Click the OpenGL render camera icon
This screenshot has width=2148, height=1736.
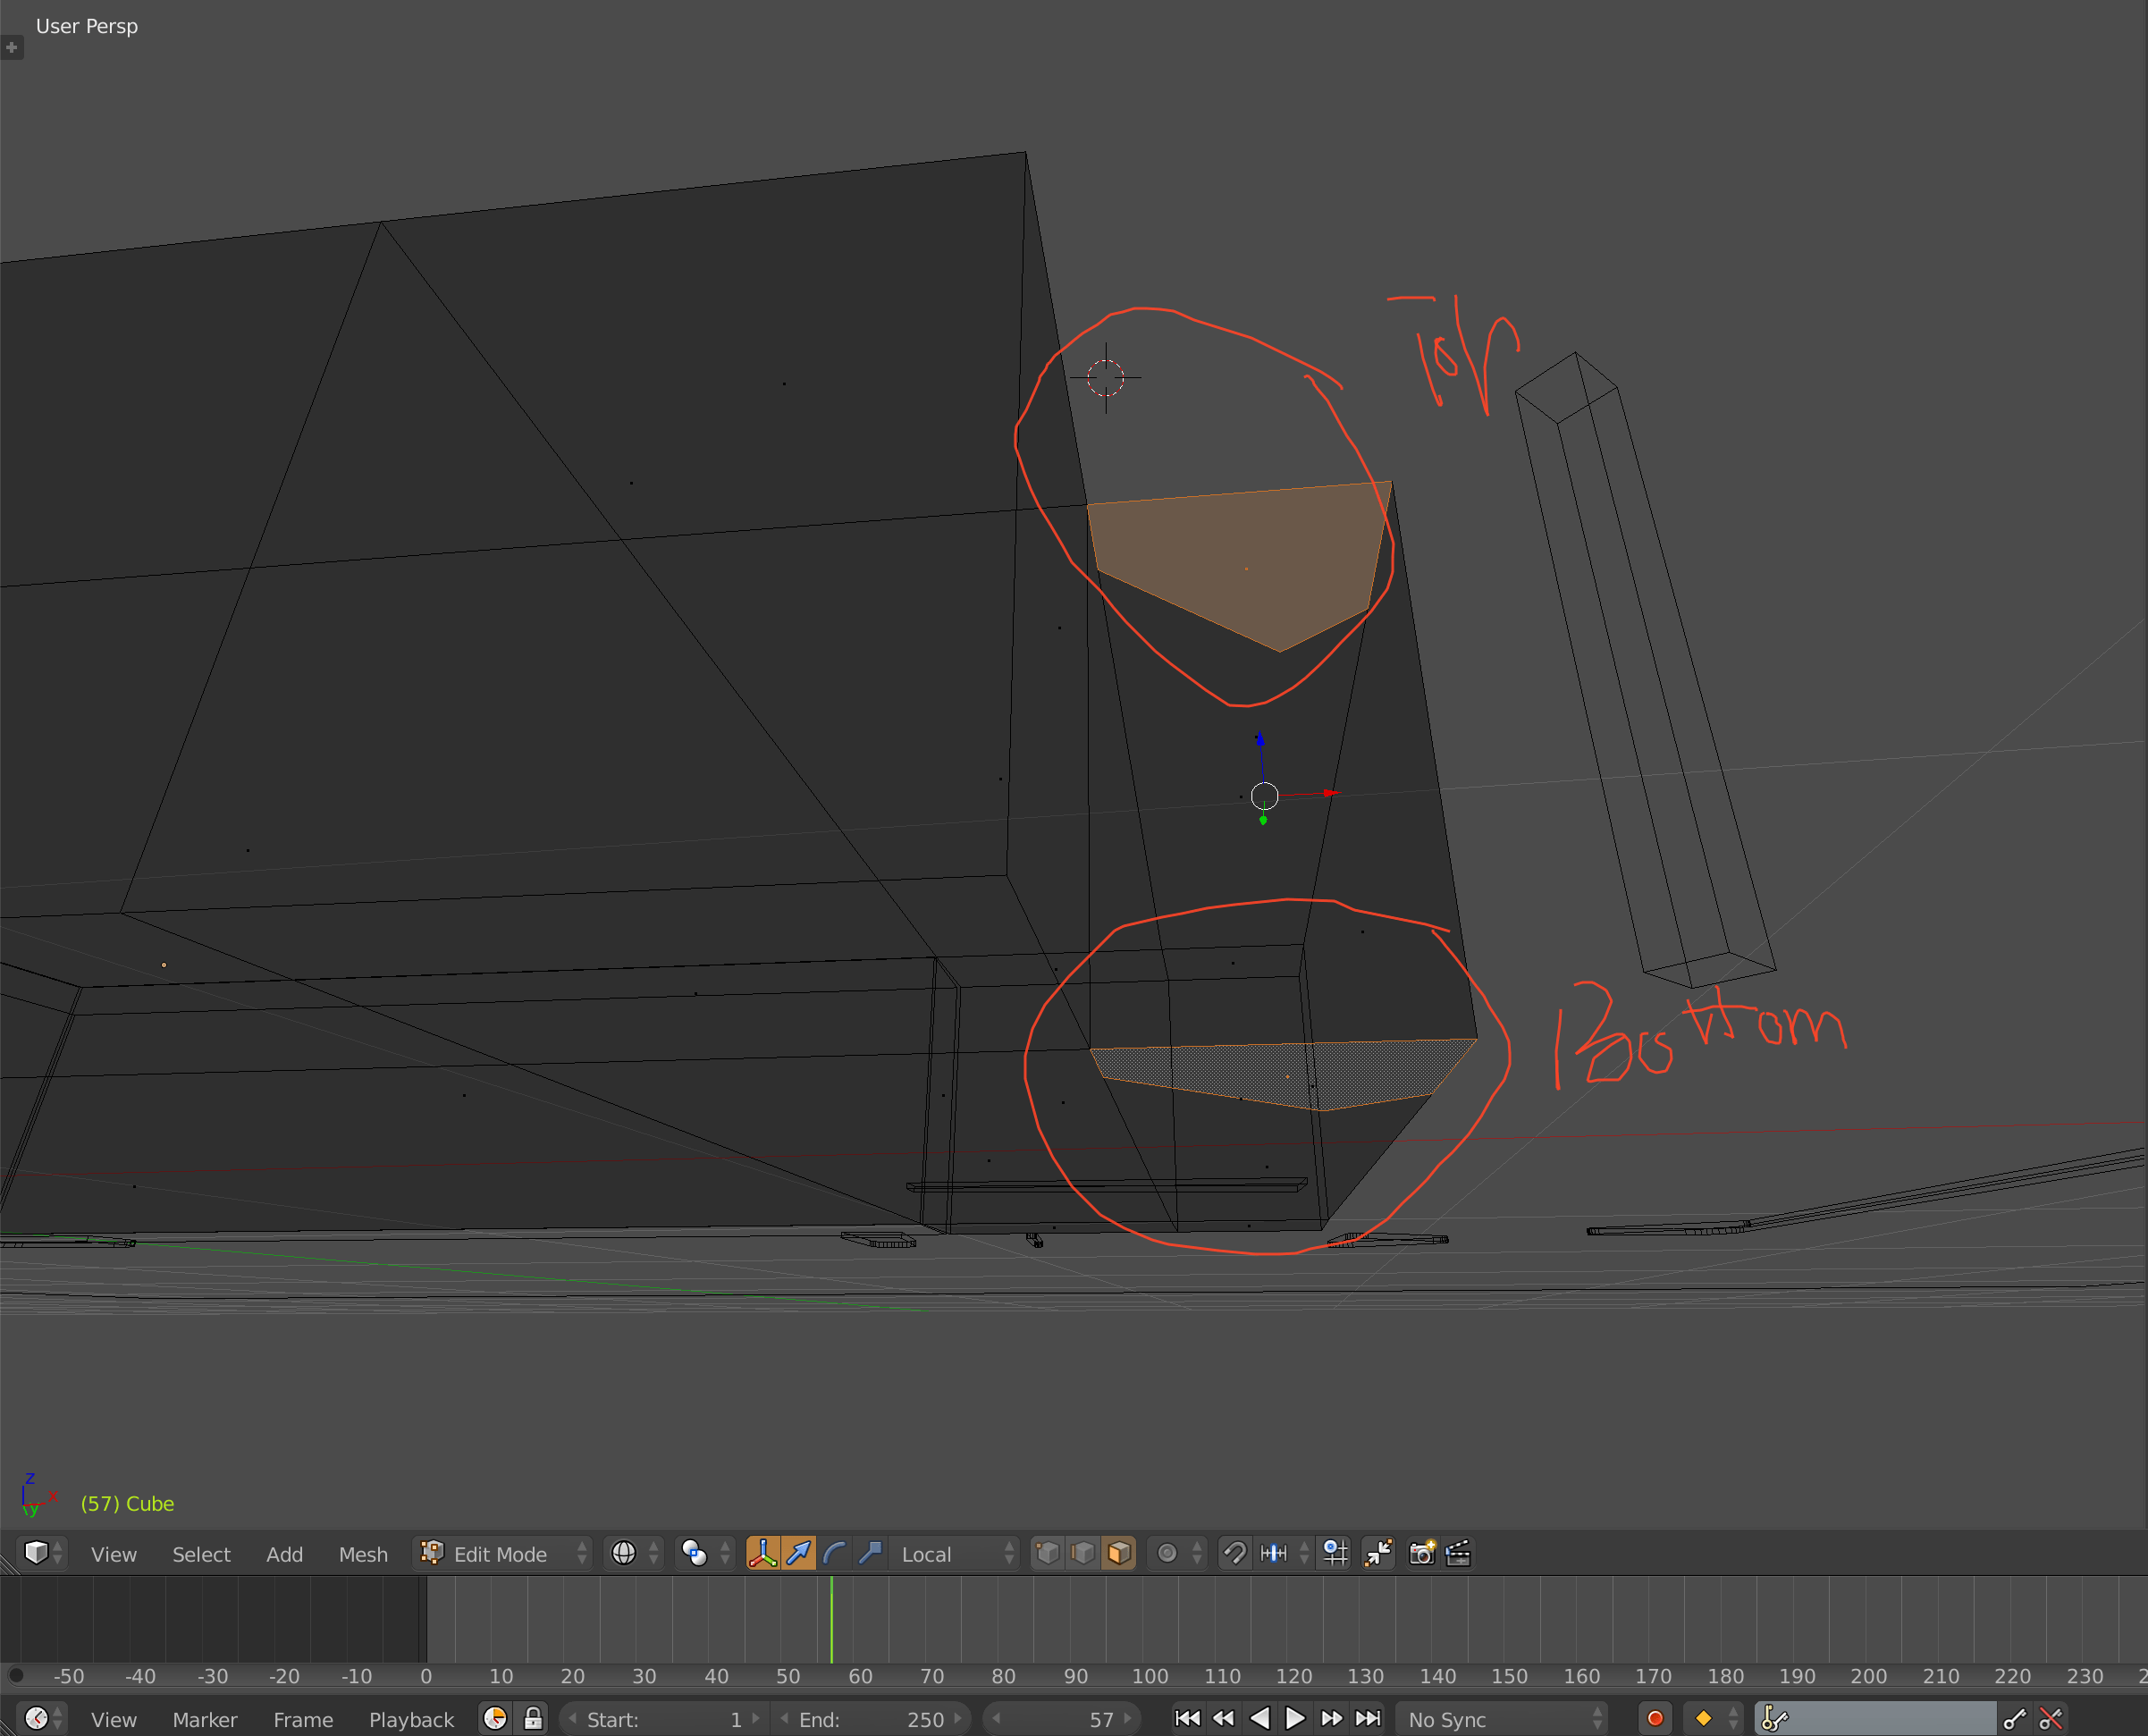click(1422, 1553)
